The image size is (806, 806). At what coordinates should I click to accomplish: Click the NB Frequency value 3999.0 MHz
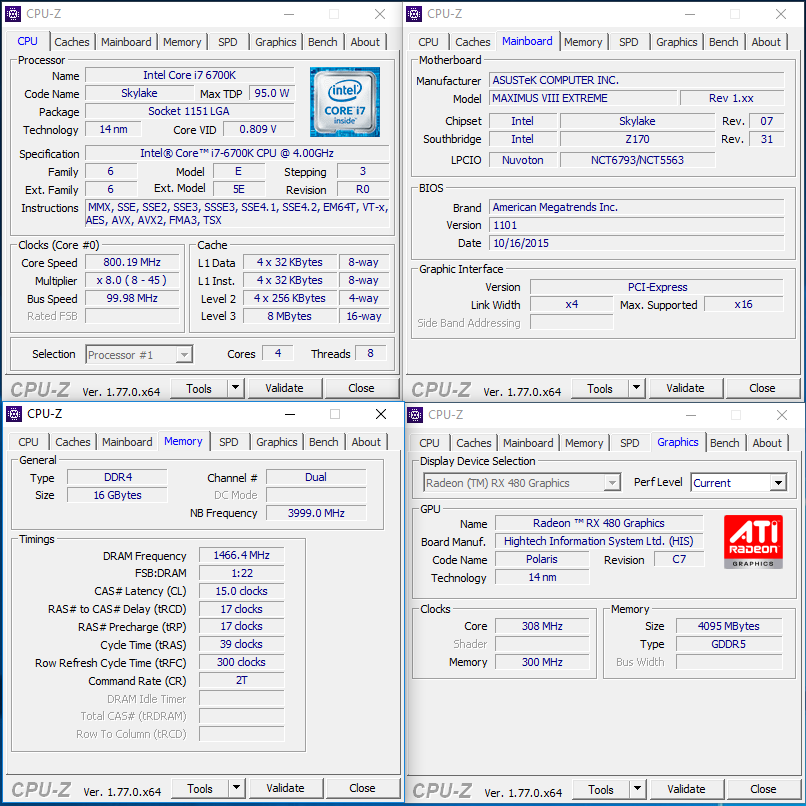pos(316,513)
